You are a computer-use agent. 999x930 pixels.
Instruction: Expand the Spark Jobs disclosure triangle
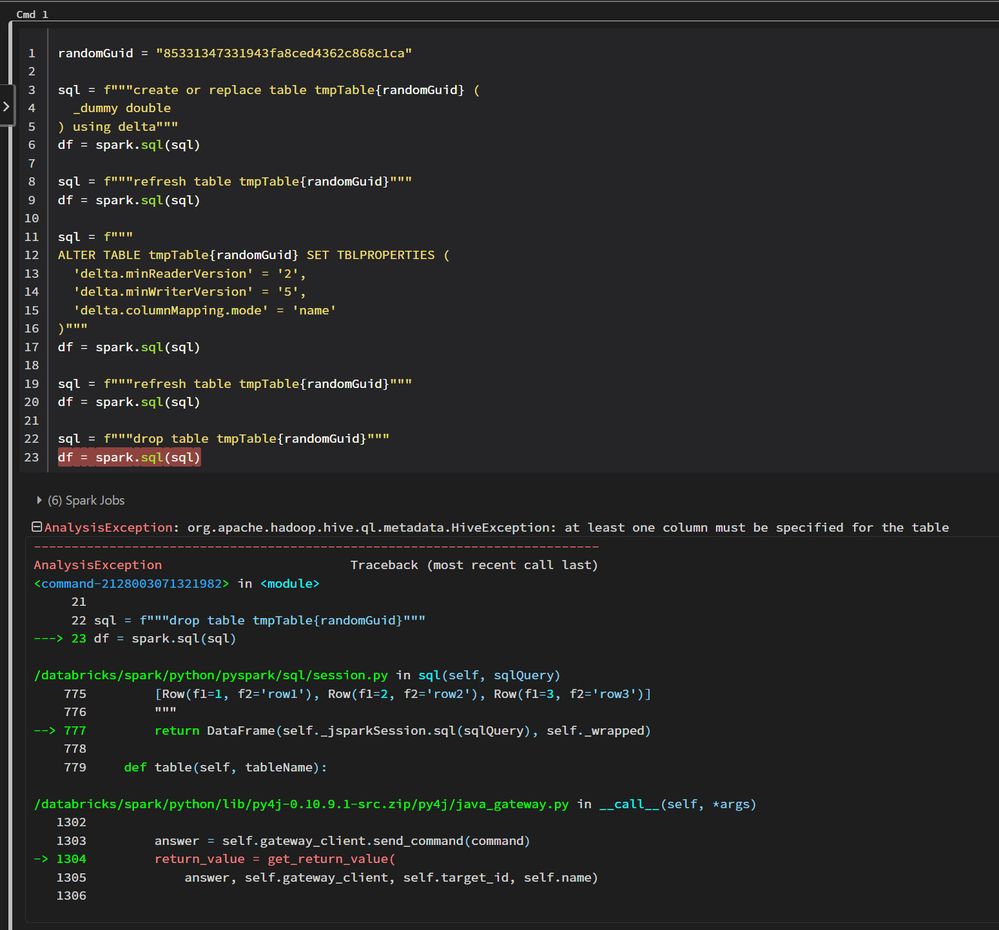point(40,500)
